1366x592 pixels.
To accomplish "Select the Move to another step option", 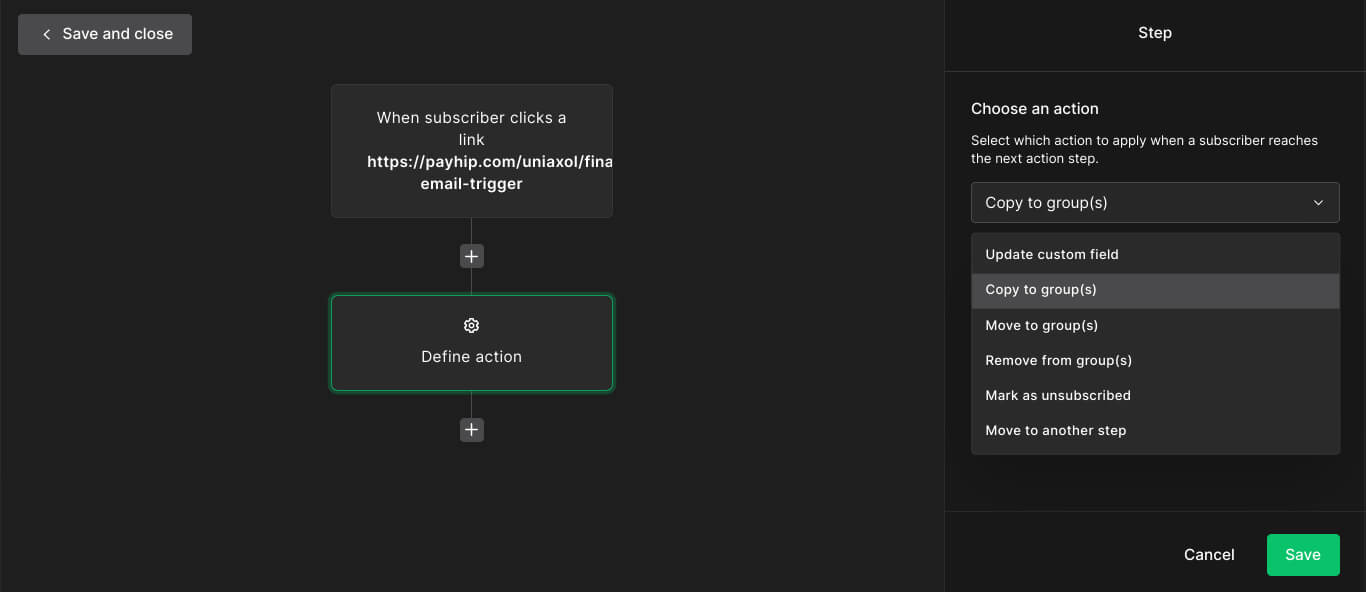I will point(1056,430).
